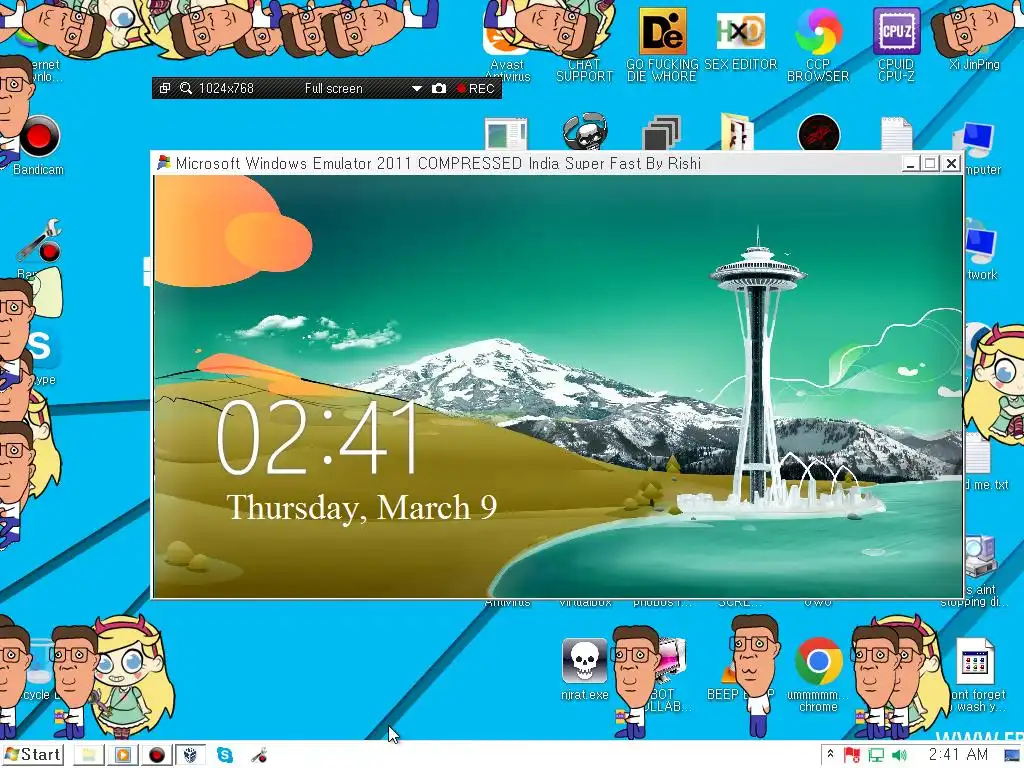Expand the hidden system tray icons chevron
Screen dimensions: 1024x768
coord(830,754)
